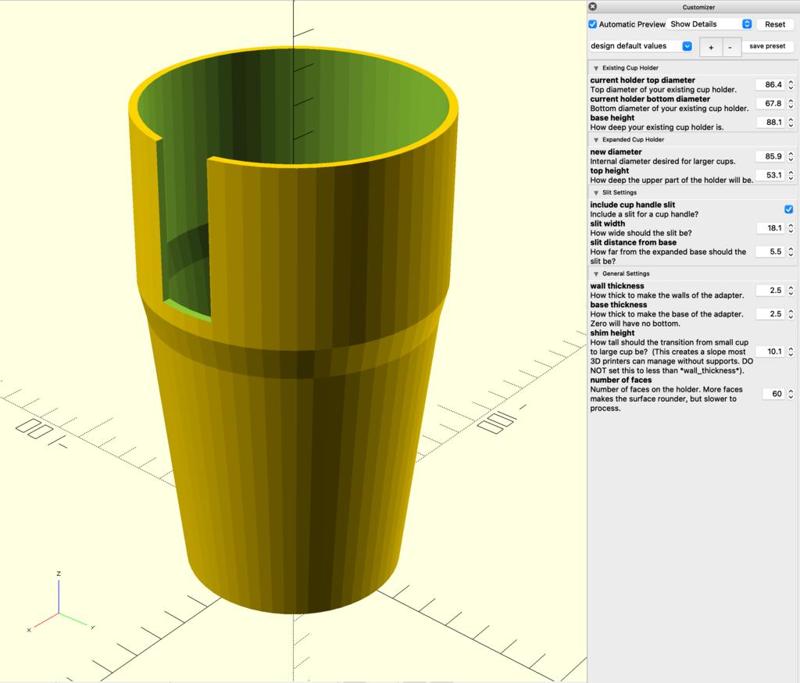The image size is (800, 683).
Task: Open the design default values preset dropdown
Action: coord(686,46)
